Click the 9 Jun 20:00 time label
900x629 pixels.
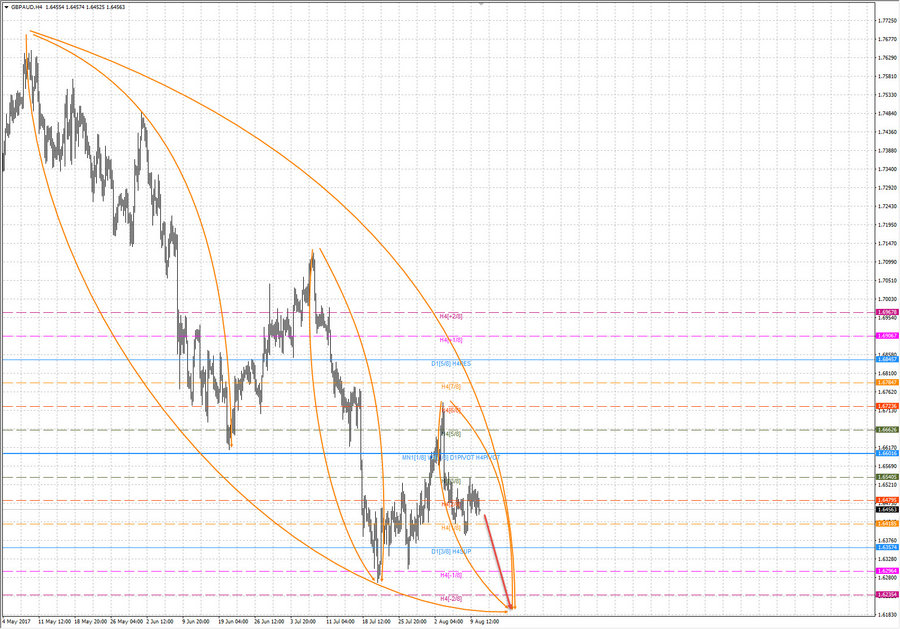pyautogui.click(x=196, y=621)
